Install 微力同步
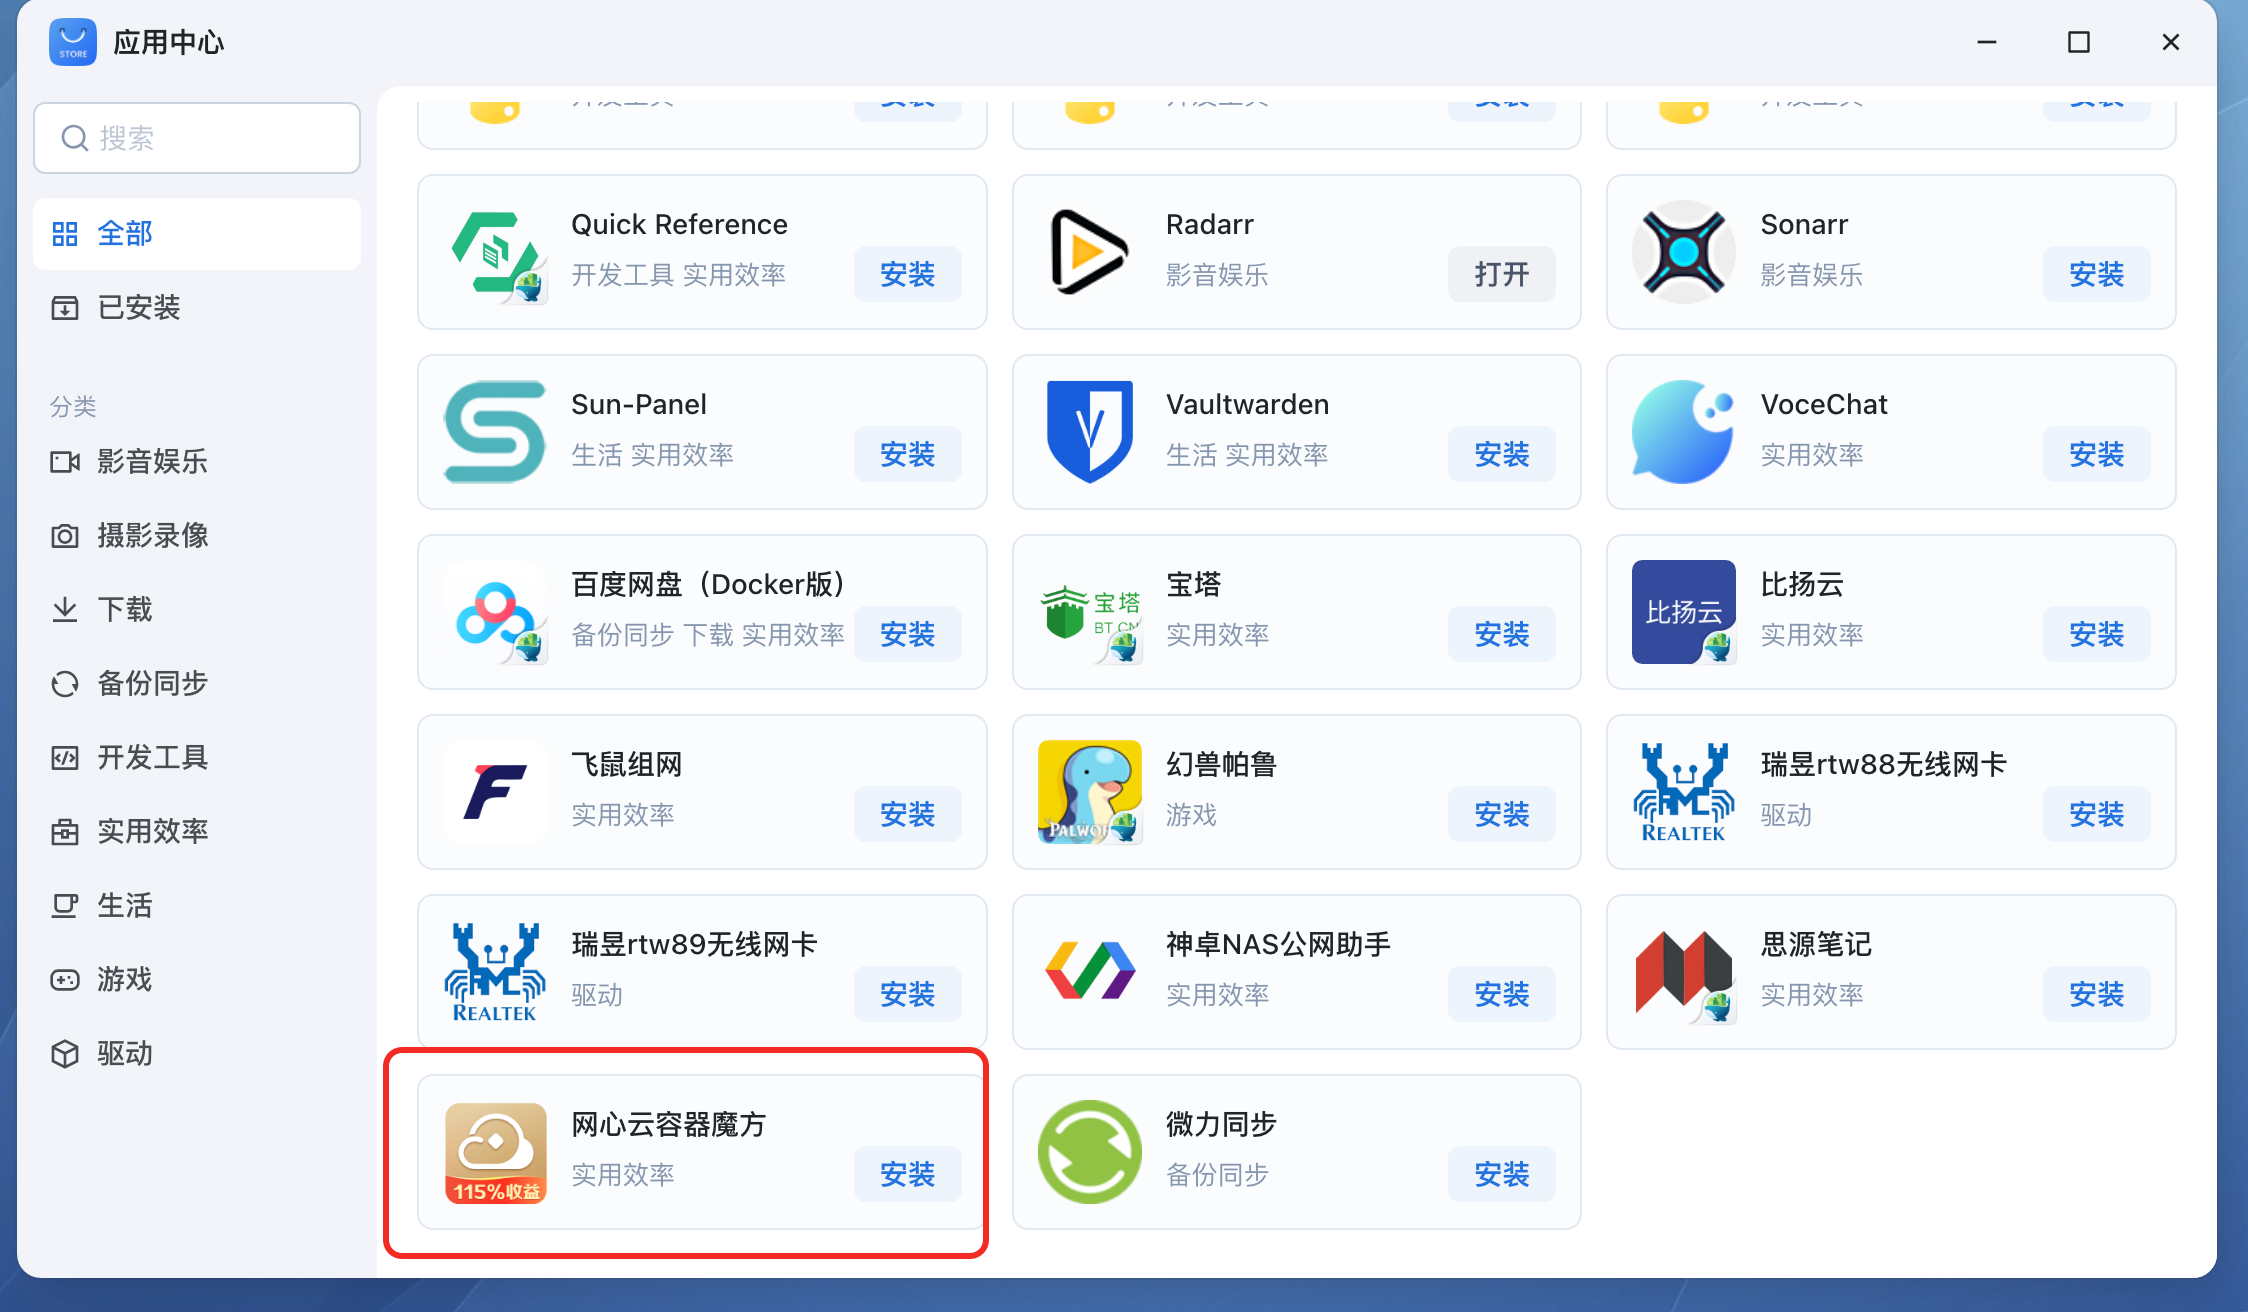This screenshot has height=1312, width=2248. point(1501,1174)
